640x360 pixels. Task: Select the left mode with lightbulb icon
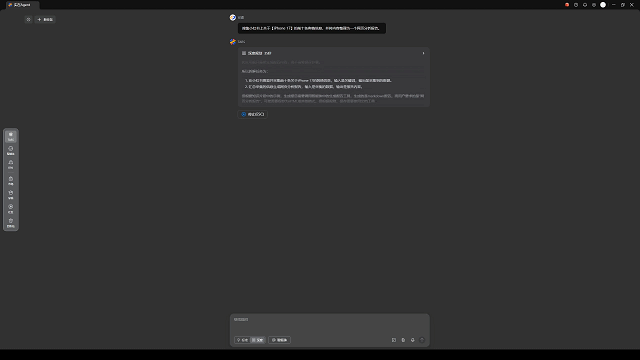click(242, 340)
